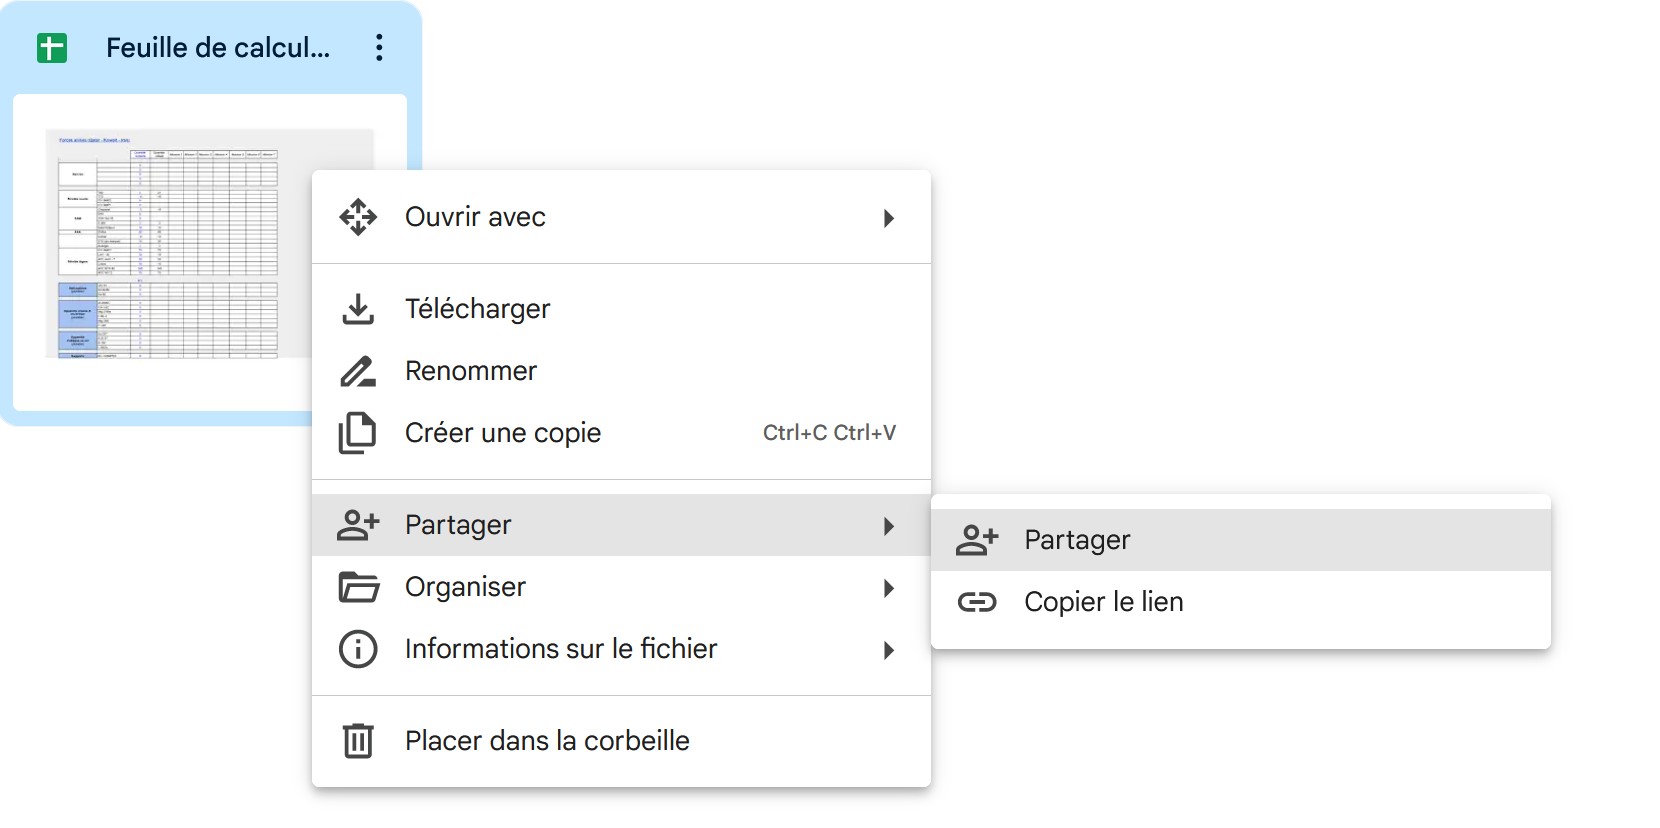Choose Renommer from context menu
Image resolution: width=1660 pixels, height=828 pixels.
click(x=621, y=371)
